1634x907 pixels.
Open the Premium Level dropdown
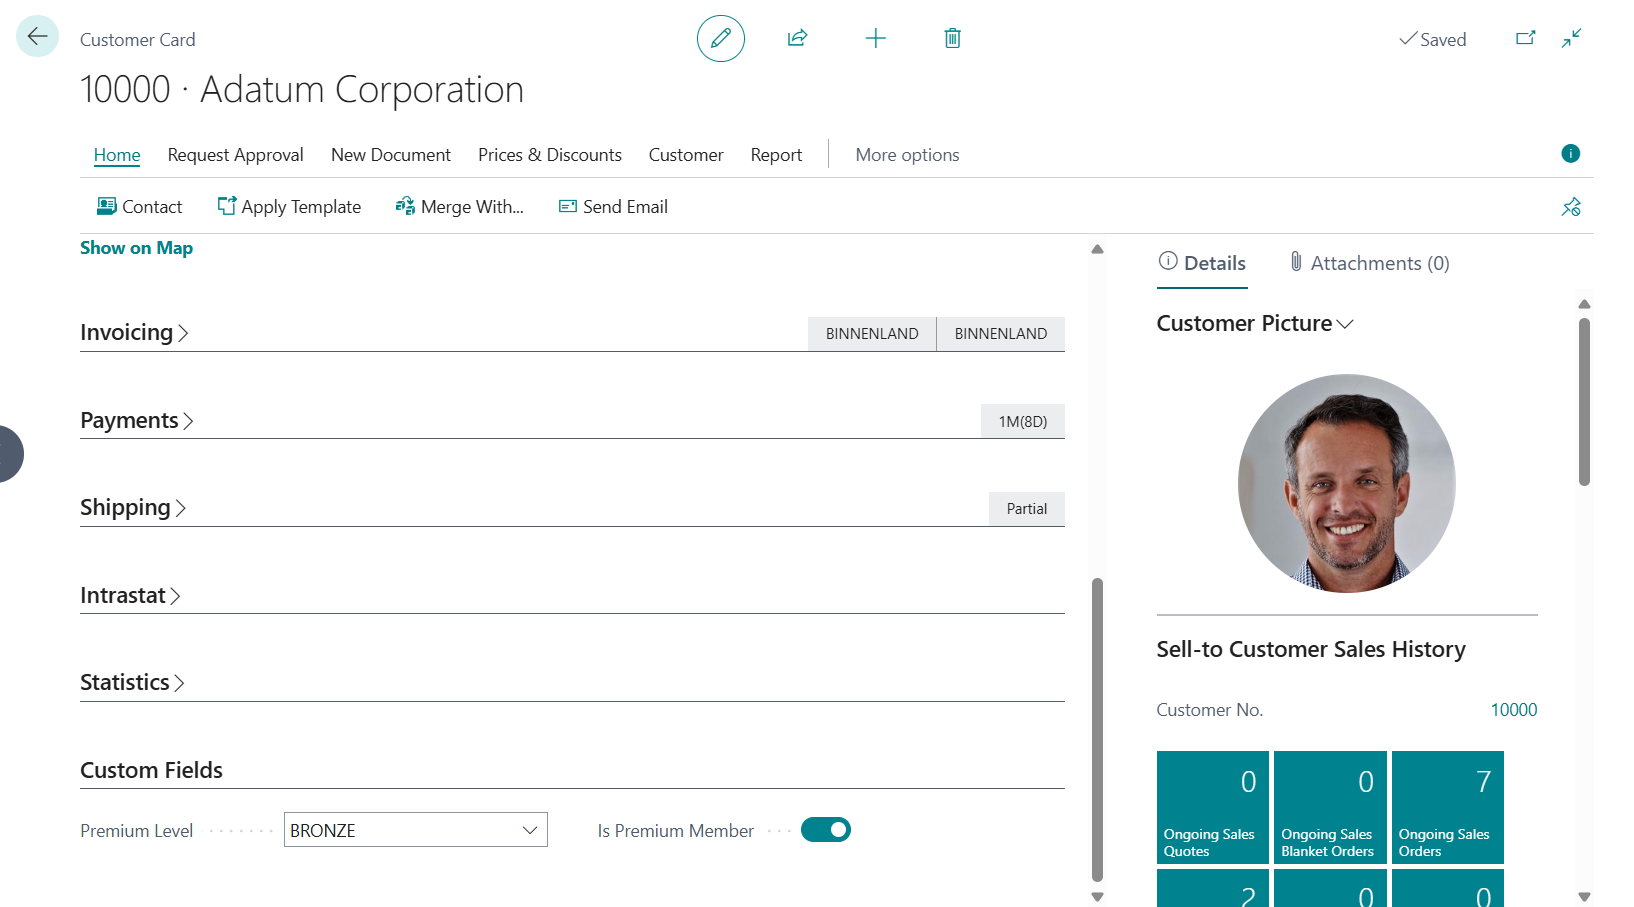pyautogui.click(x=529, y=830)
